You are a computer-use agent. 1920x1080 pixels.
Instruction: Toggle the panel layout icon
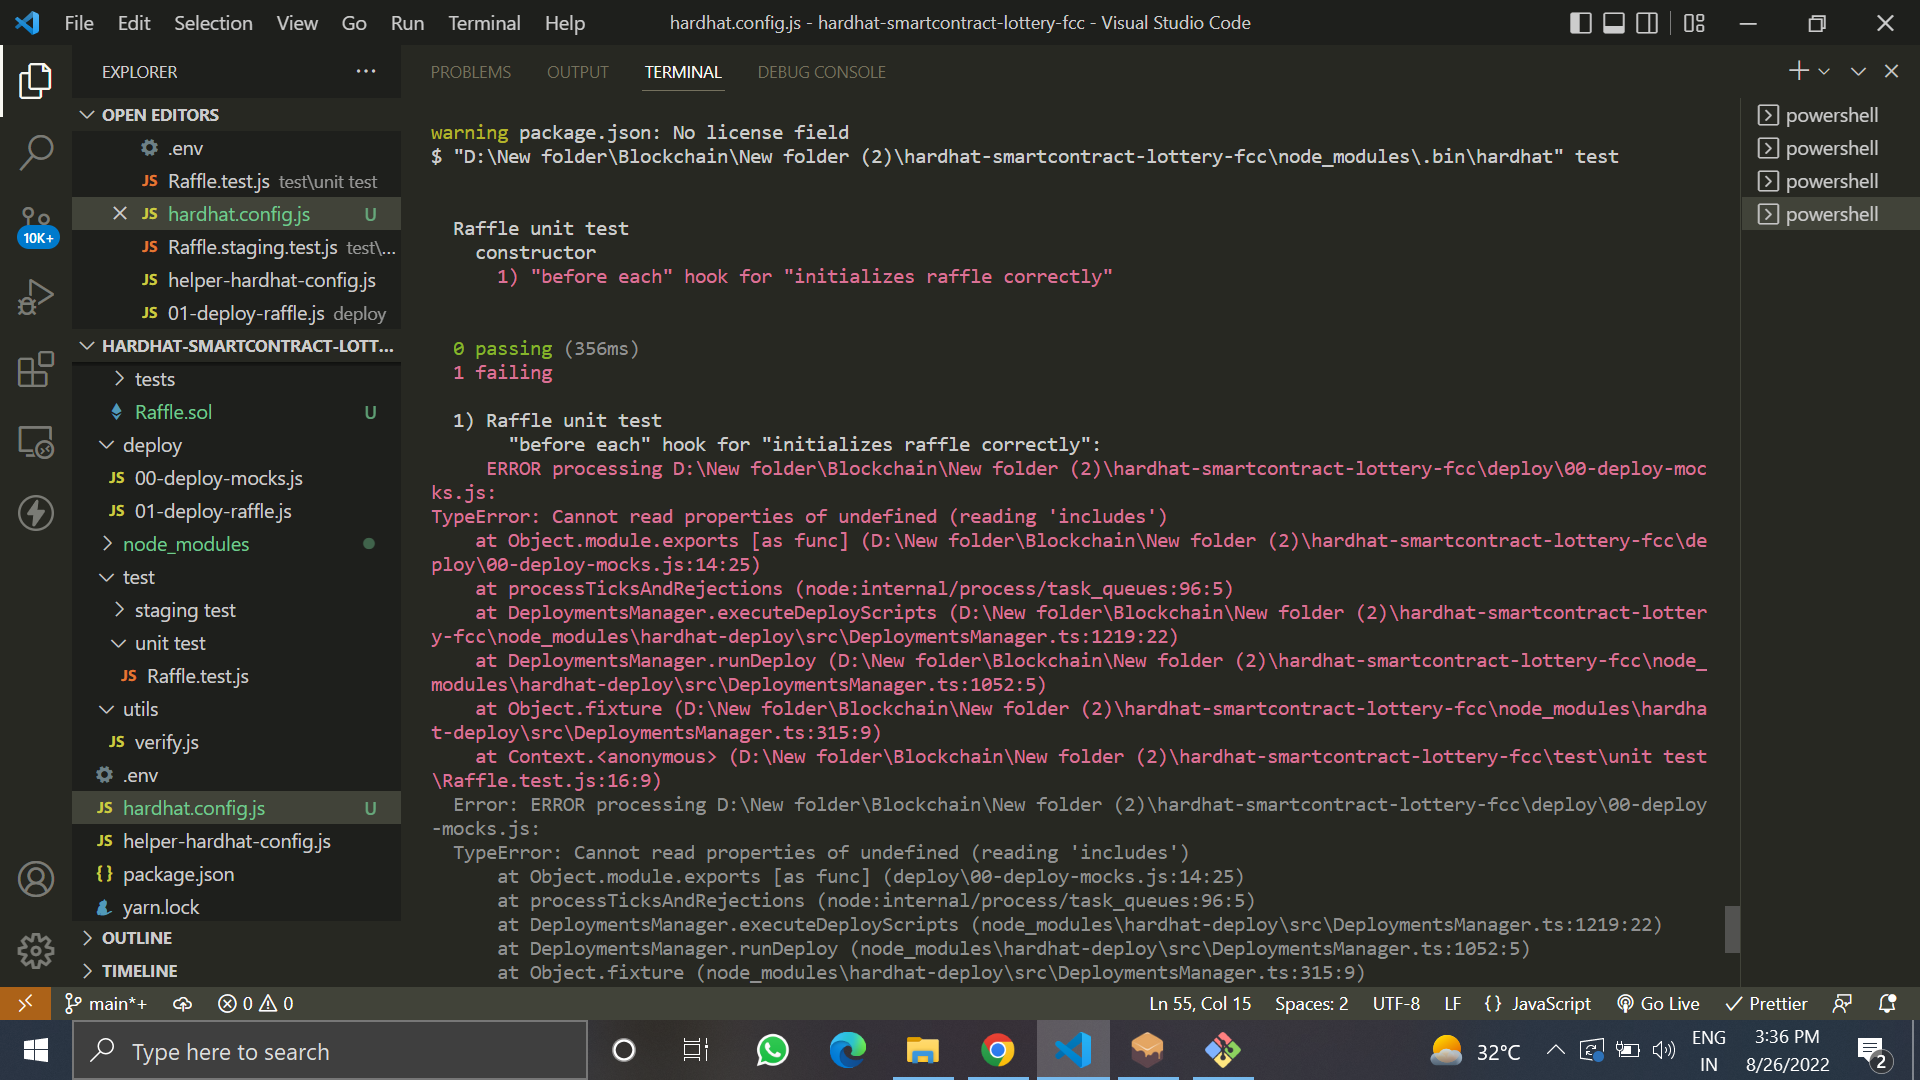click(x=1614, y=23)
